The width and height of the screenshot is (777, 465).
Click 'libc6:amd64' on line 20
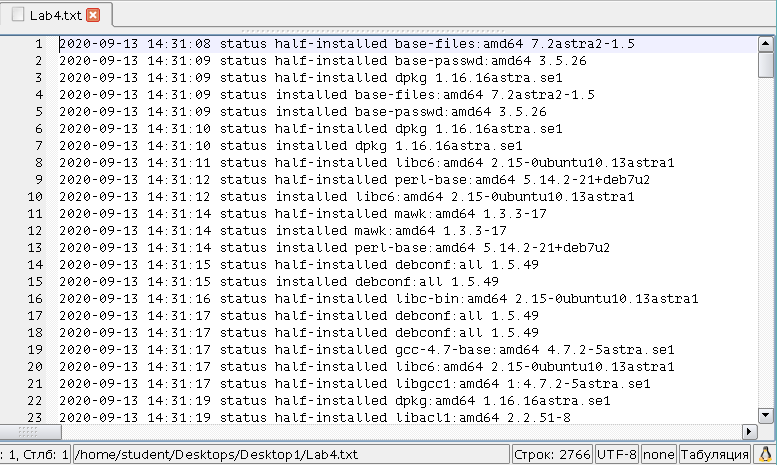[439, 366]
